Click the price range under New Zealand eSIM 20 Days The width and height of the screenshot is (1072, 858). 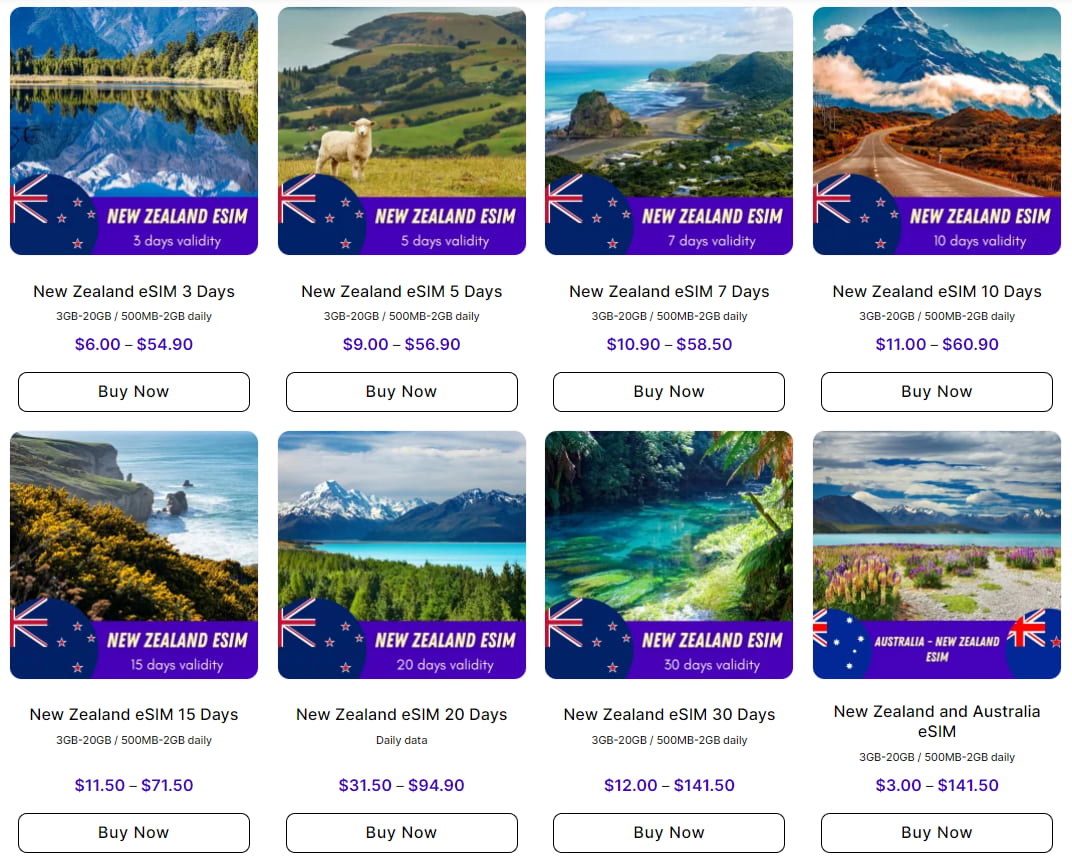pyautogui.click(x=401, y=785)
